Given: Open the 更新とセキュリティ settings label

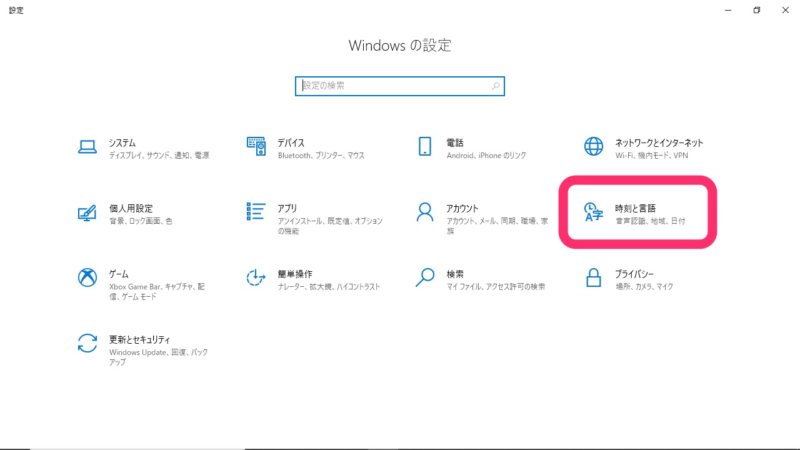Looking at the screenshot, I should coord(139,339).
